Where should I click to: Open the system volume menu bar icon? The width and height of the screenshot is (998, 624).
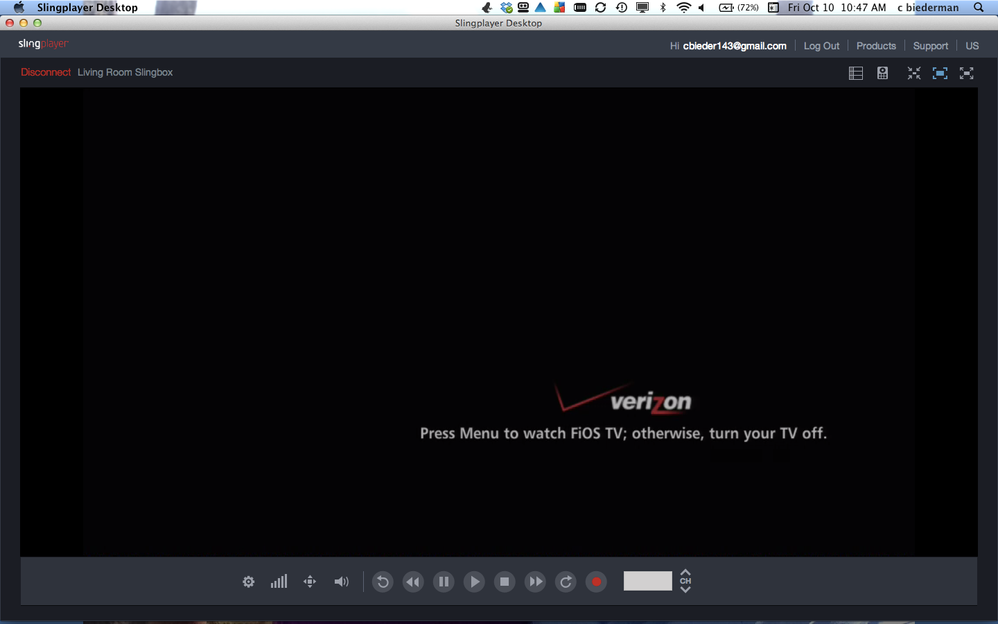[701, 7]
